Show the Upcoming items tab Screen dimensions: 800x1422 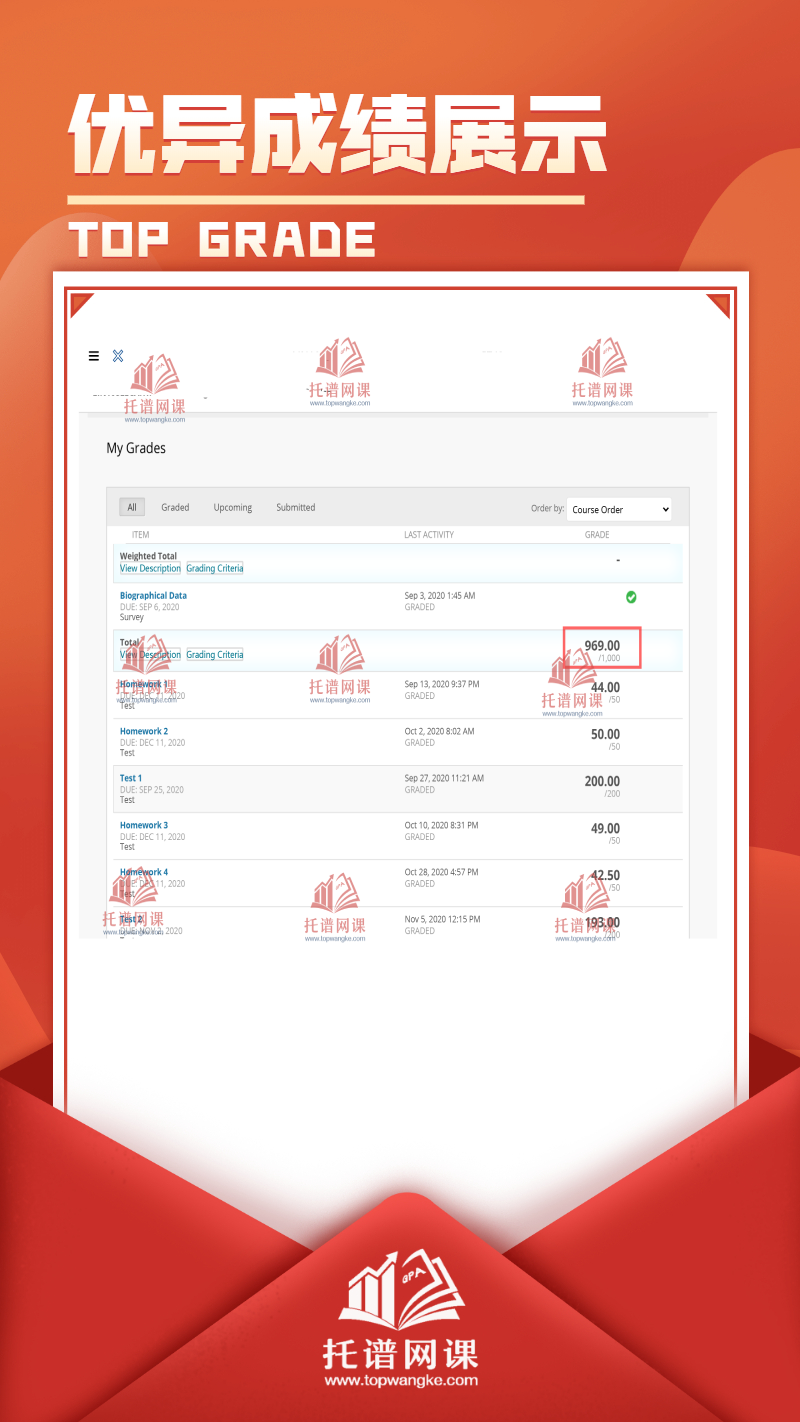coord(233,507)
